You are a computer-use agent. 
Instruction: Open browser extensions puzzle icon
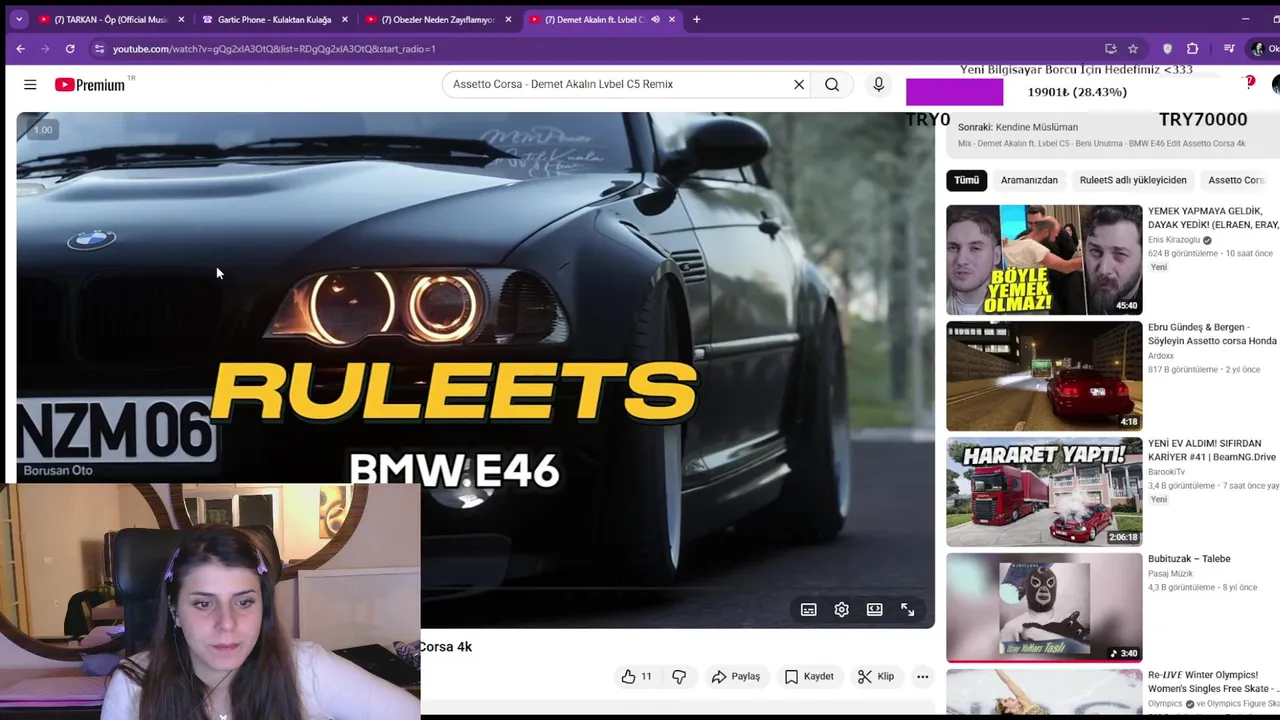(1193, 48)
